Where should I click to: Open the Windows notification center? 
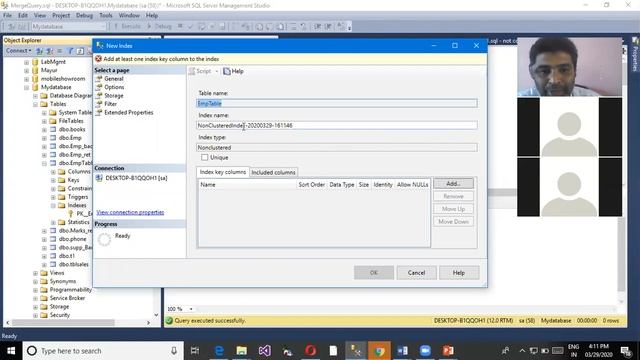626,351
